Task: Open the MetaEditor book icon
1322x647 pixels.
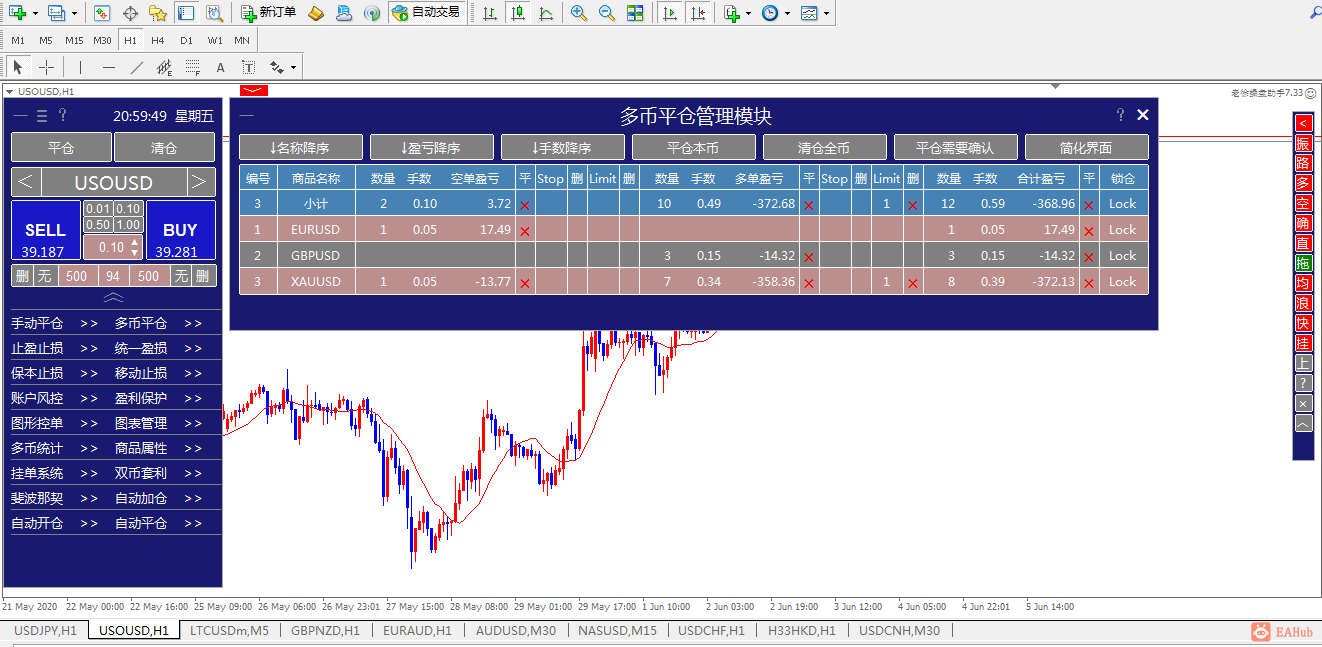Action: point(316,13)
